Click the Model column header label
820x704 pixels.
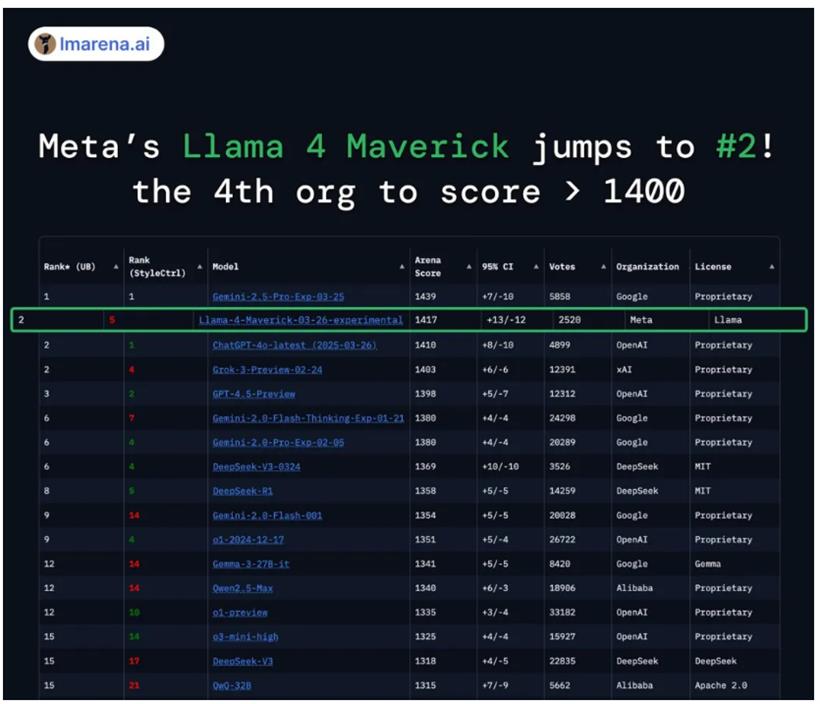tap(225, 267)
